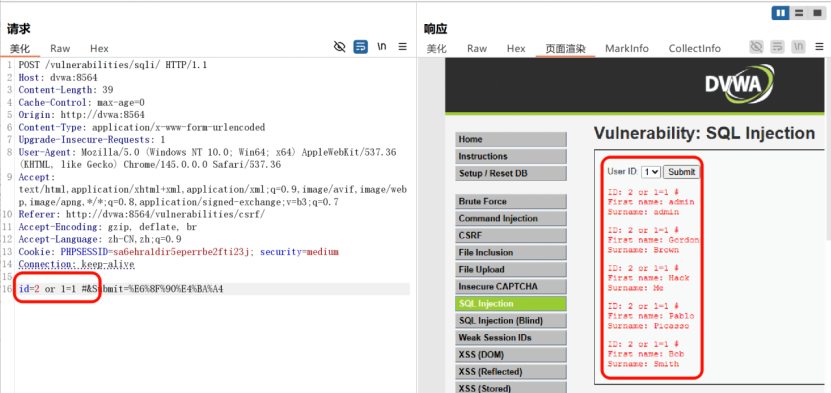Click the id=2 or 1=1 request body
Screen dimensions: 831x393
click(x=121, y=289)
